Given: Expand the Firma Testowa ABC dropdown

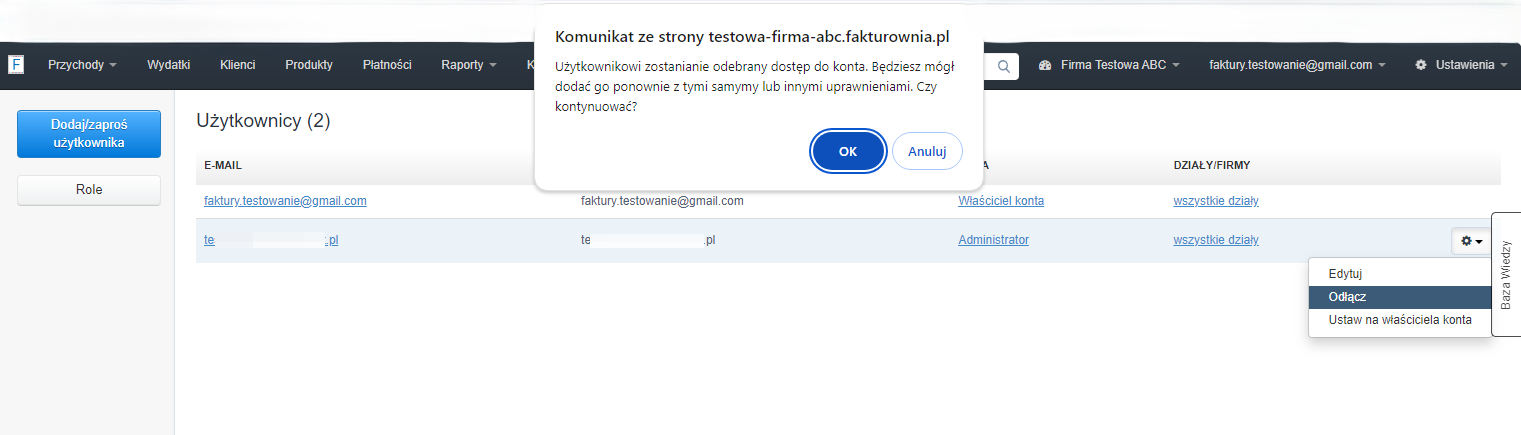Looking at the screenshot, I should [1109, 65].
